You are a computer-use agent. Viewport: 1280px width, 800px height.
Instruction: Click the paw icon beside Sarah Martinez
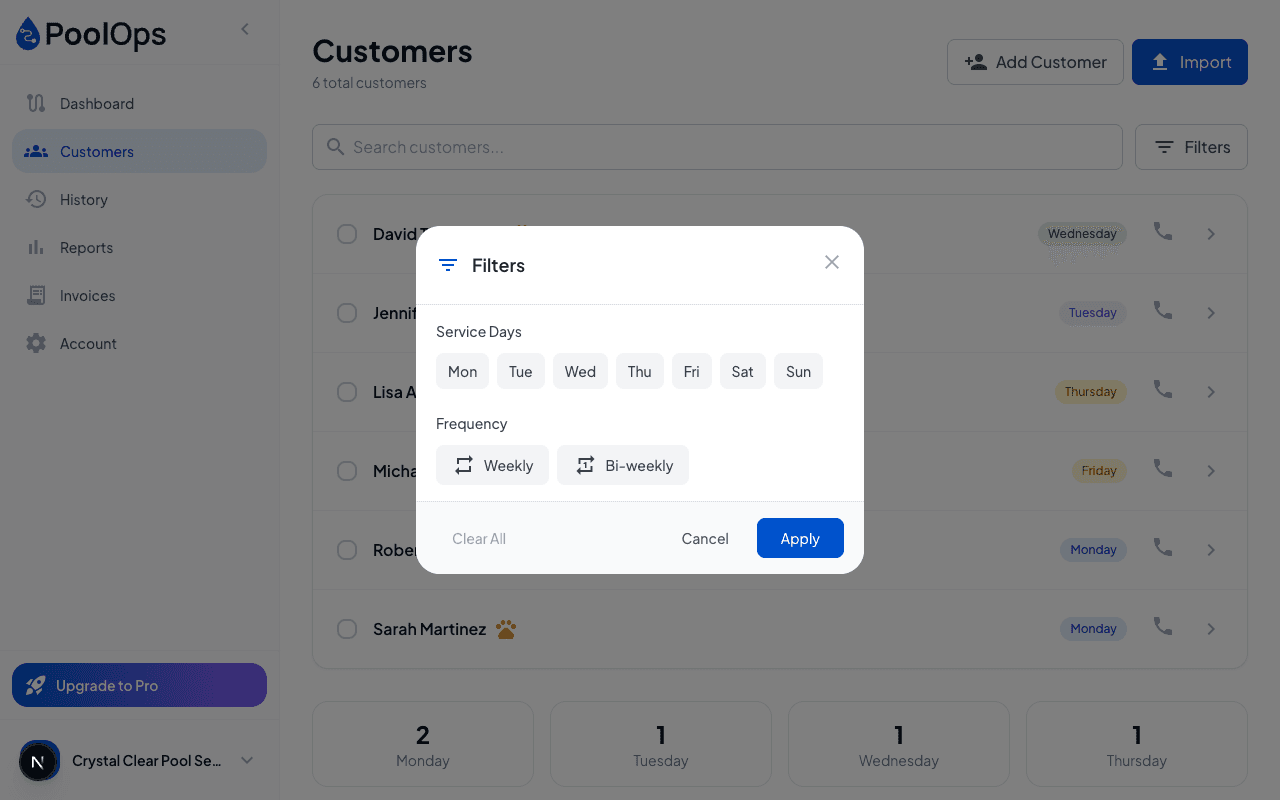[x=506, y=629]
